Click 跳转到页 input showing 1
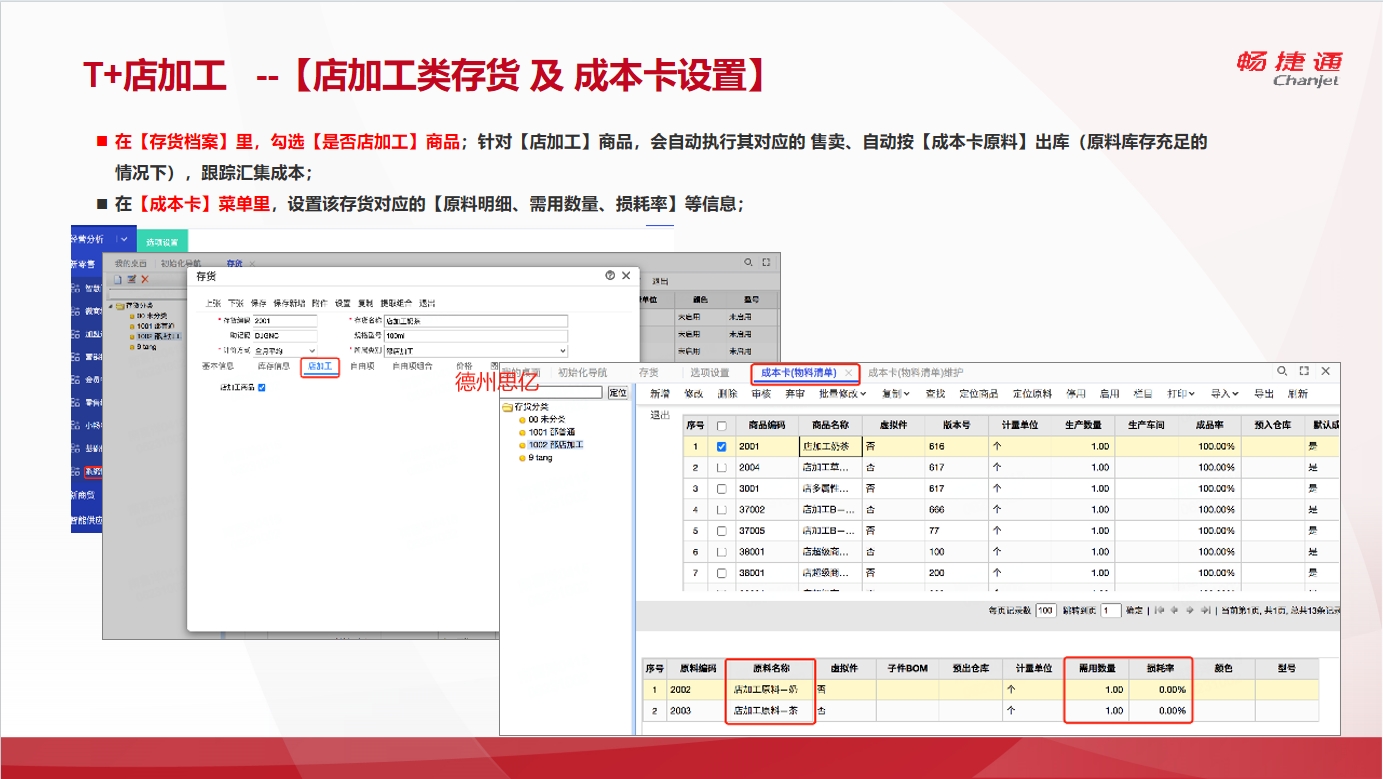This screenshot has width=1383, height=779. click(x=1110, y=610)
